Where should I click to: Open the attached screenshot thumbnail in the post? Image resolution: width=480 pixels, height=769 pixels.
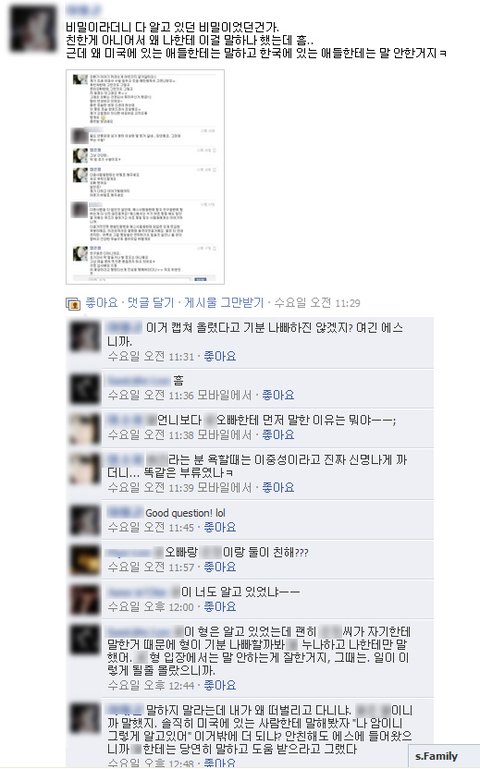[145, 177]
